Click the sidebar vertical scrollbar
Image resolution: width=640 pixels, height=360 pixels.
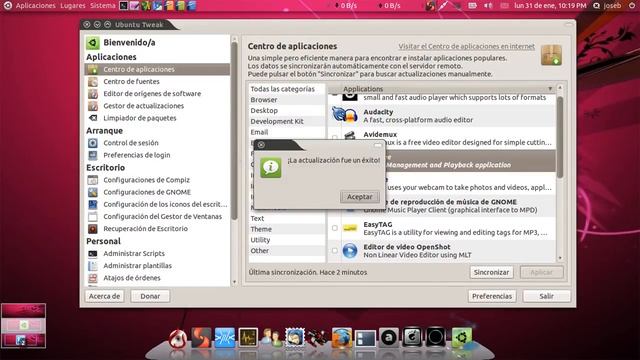(234, 131)
